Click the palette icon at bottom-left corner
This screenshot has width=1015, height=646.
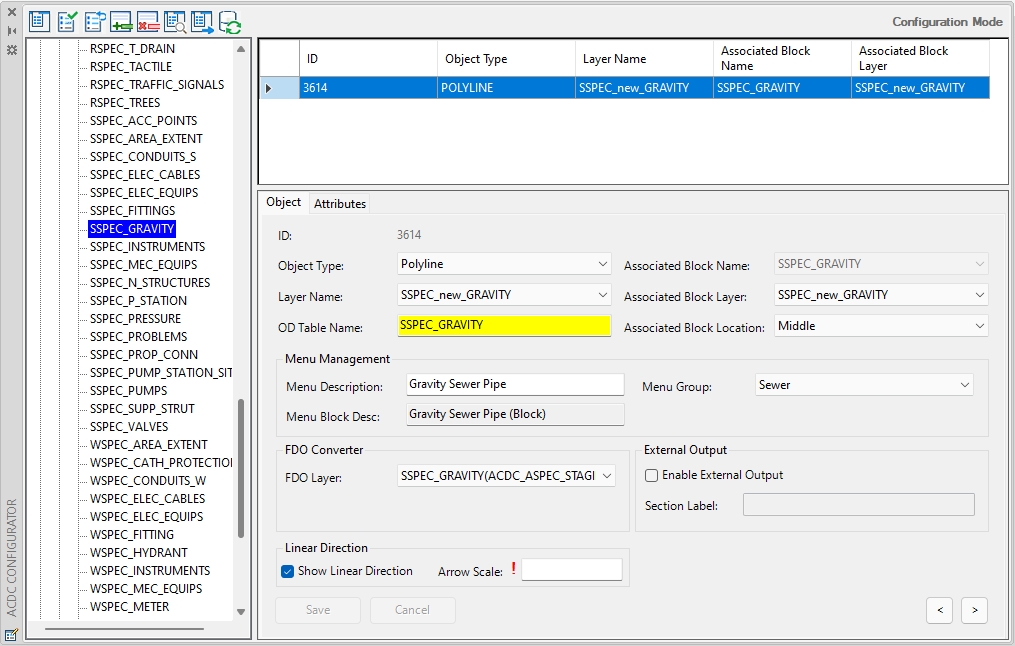pos(11,634)
